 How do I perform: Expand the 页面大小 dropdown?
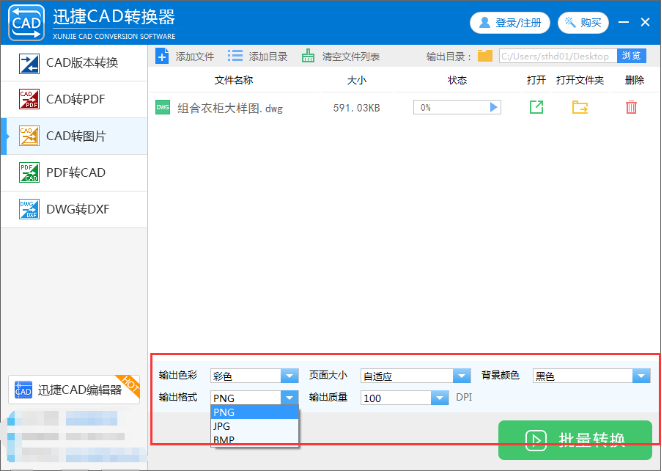coord(461,376)
